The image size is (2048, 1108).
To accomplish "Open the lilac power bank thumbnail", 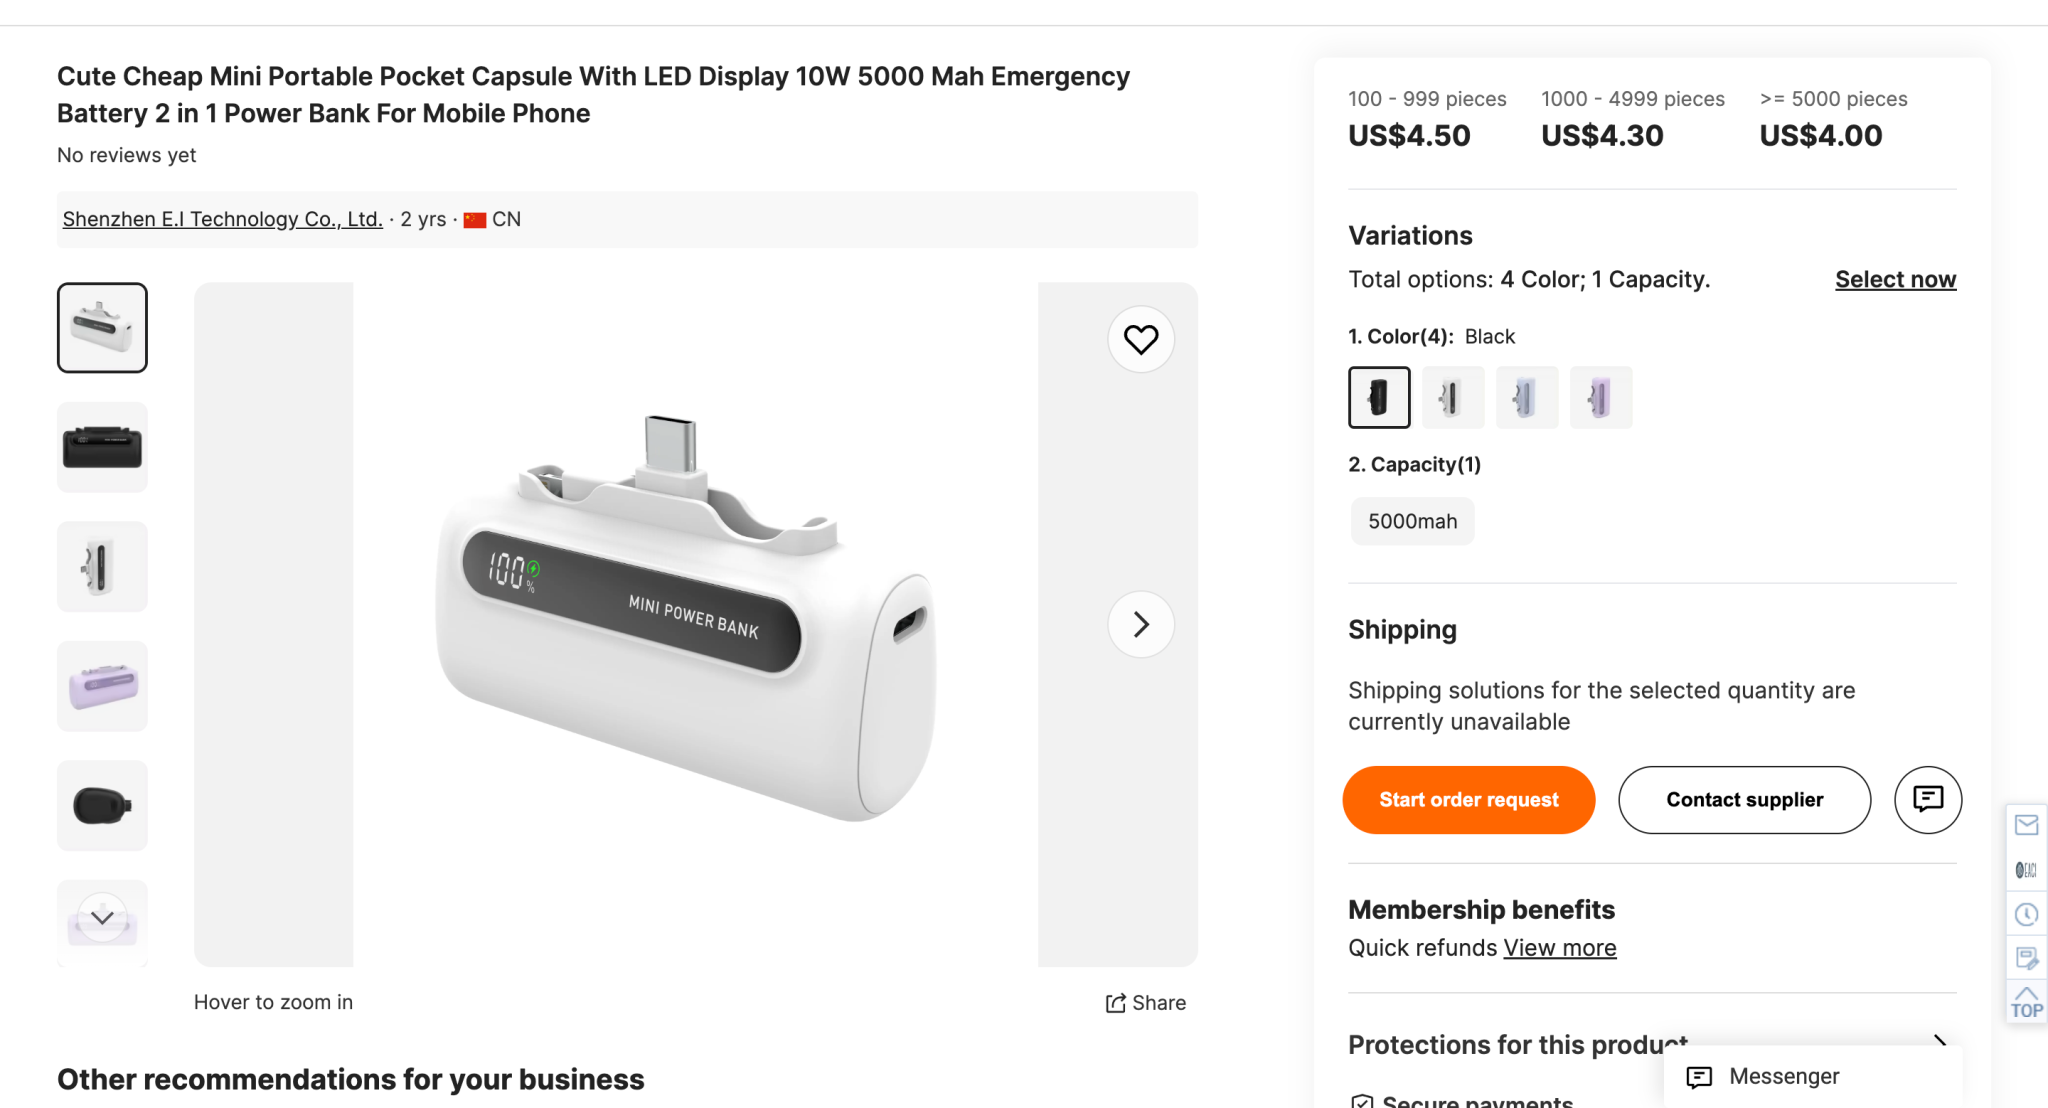I will 102,686.
